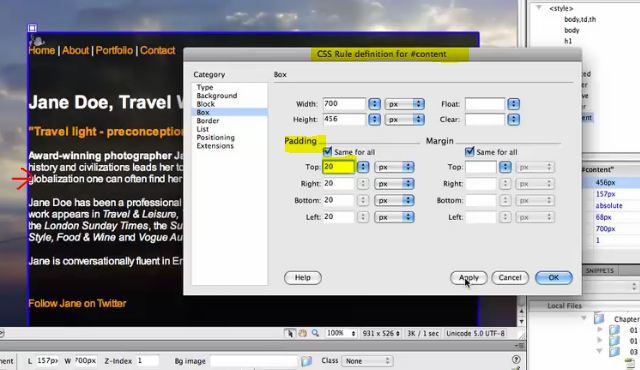Screen dimensions: 640x370
Task: Click the Apply button
Action: point(469,277)
